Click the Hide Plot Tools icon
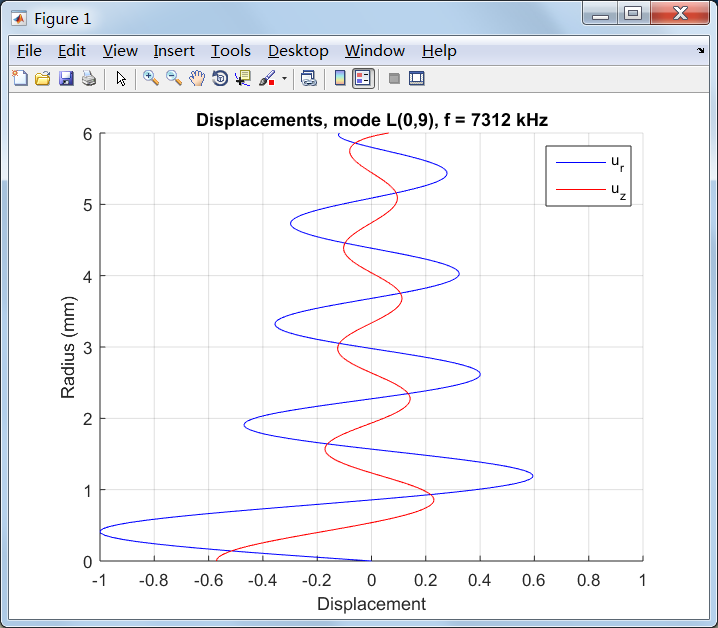Viewport: 718px width, 628px height. [x=394, y=78]
